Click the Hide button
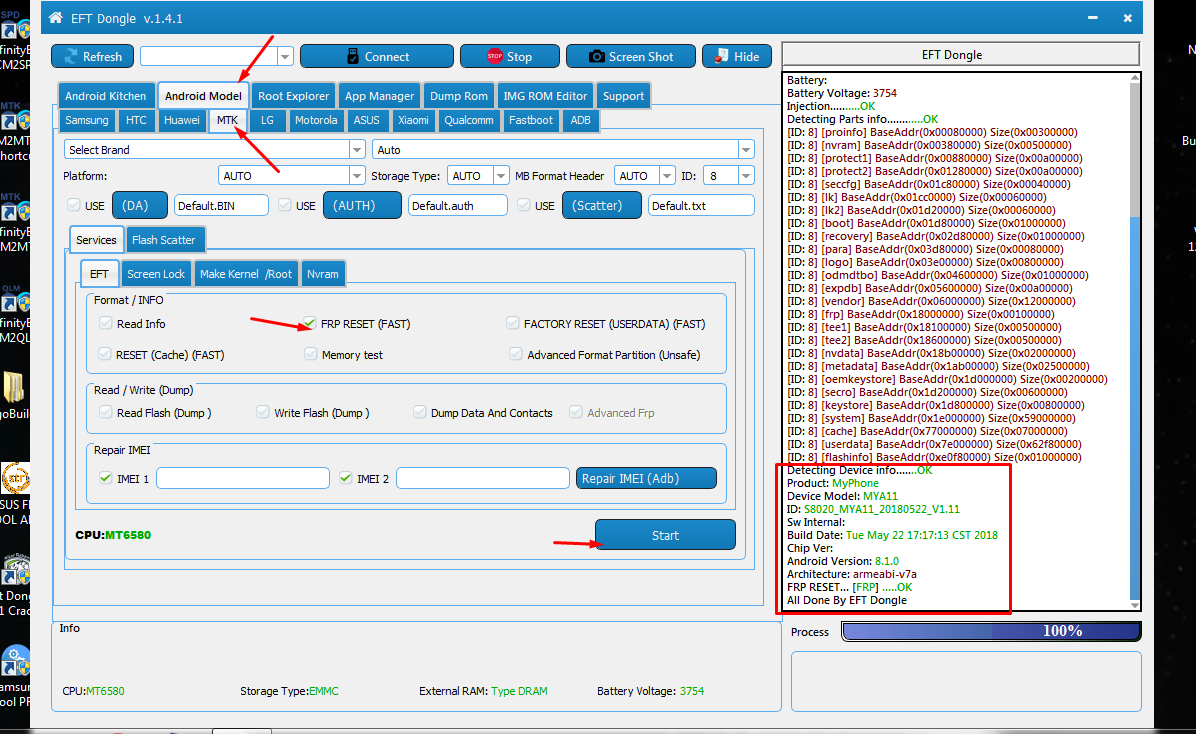The height and width of the screenshot is (734, 1196). click(736, 56)
